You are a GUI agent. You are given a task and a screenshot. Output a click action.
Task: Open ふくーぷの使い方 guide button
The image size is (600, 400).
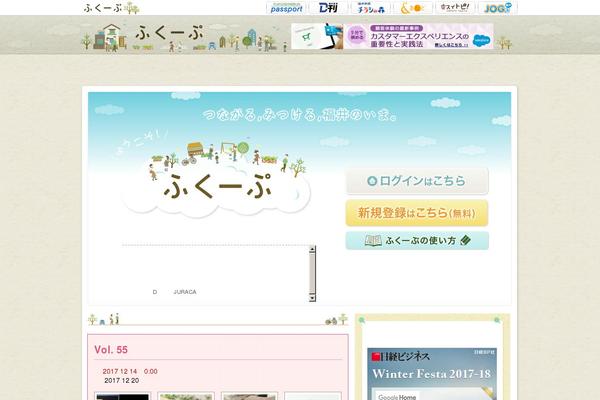[417, 240]
